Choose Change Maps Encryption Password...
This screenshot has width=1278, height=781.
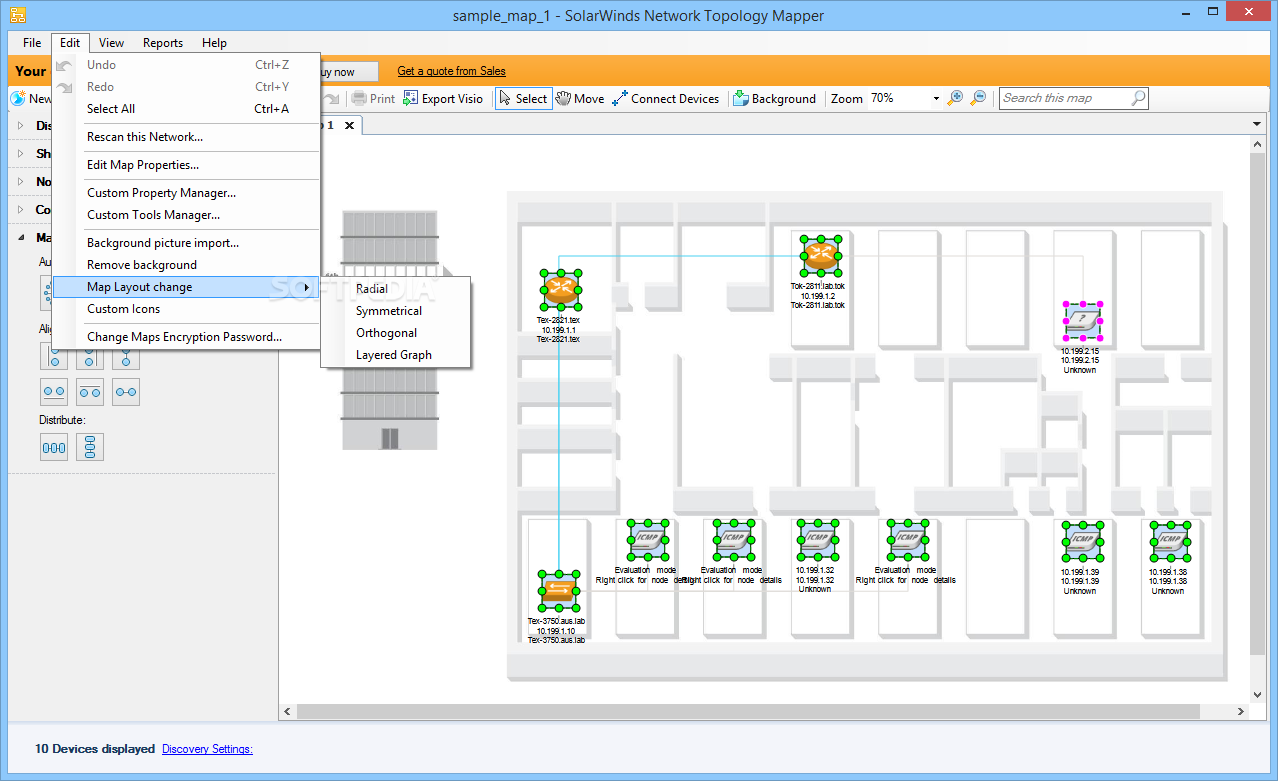[188, 337]
